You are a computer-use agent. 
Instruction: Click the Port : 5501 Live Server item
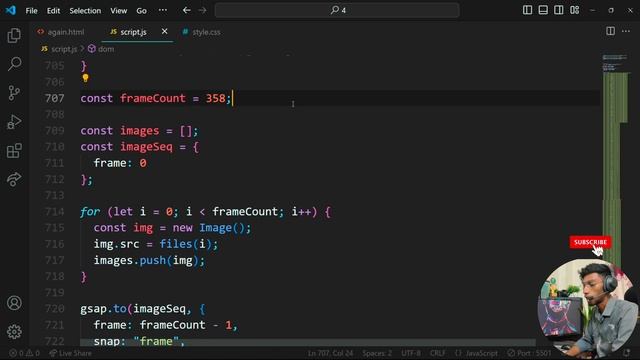529,353
